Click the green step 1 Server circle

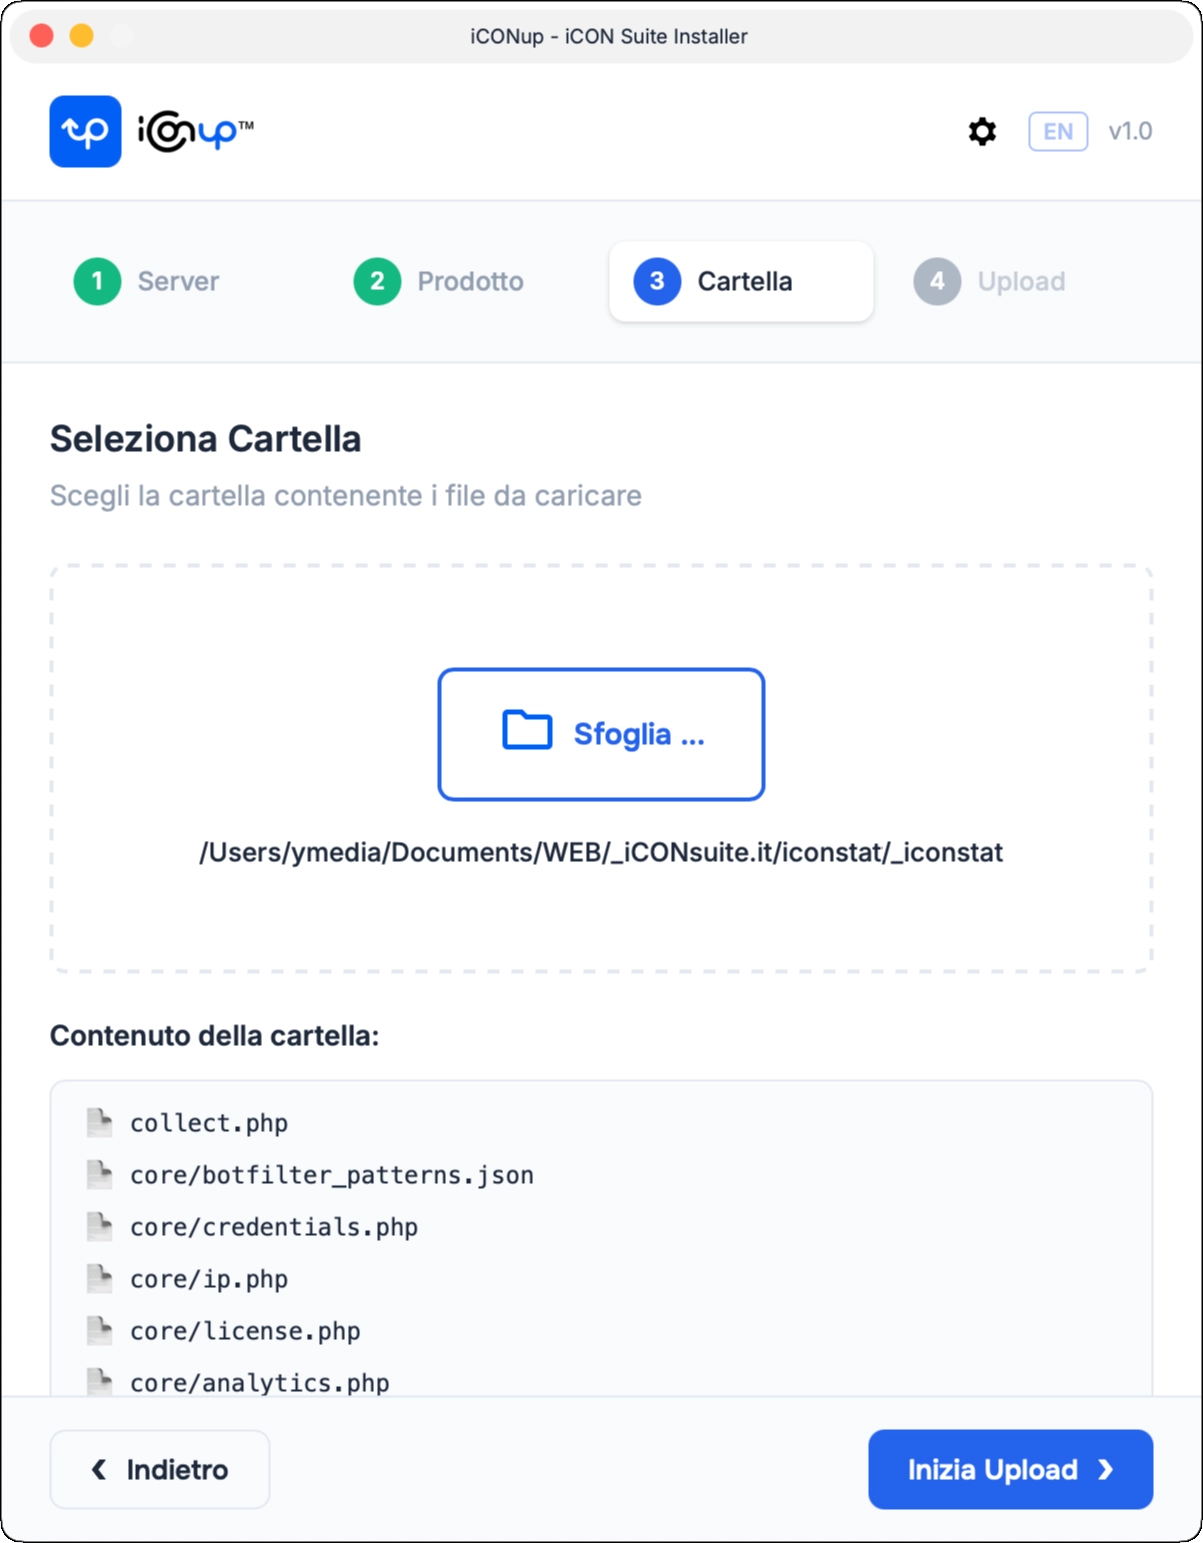coord(96,281)
